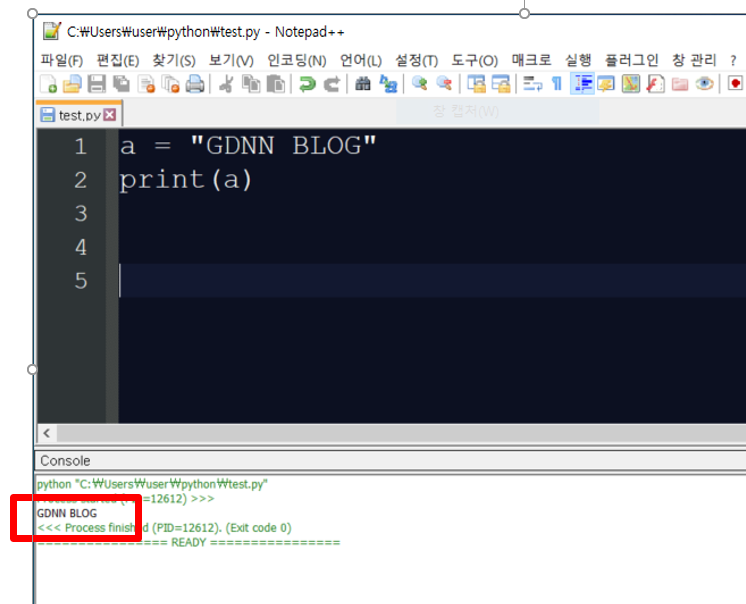Click the Function List toolbar icon
746x604 pixels.
[x=655, y=84]
